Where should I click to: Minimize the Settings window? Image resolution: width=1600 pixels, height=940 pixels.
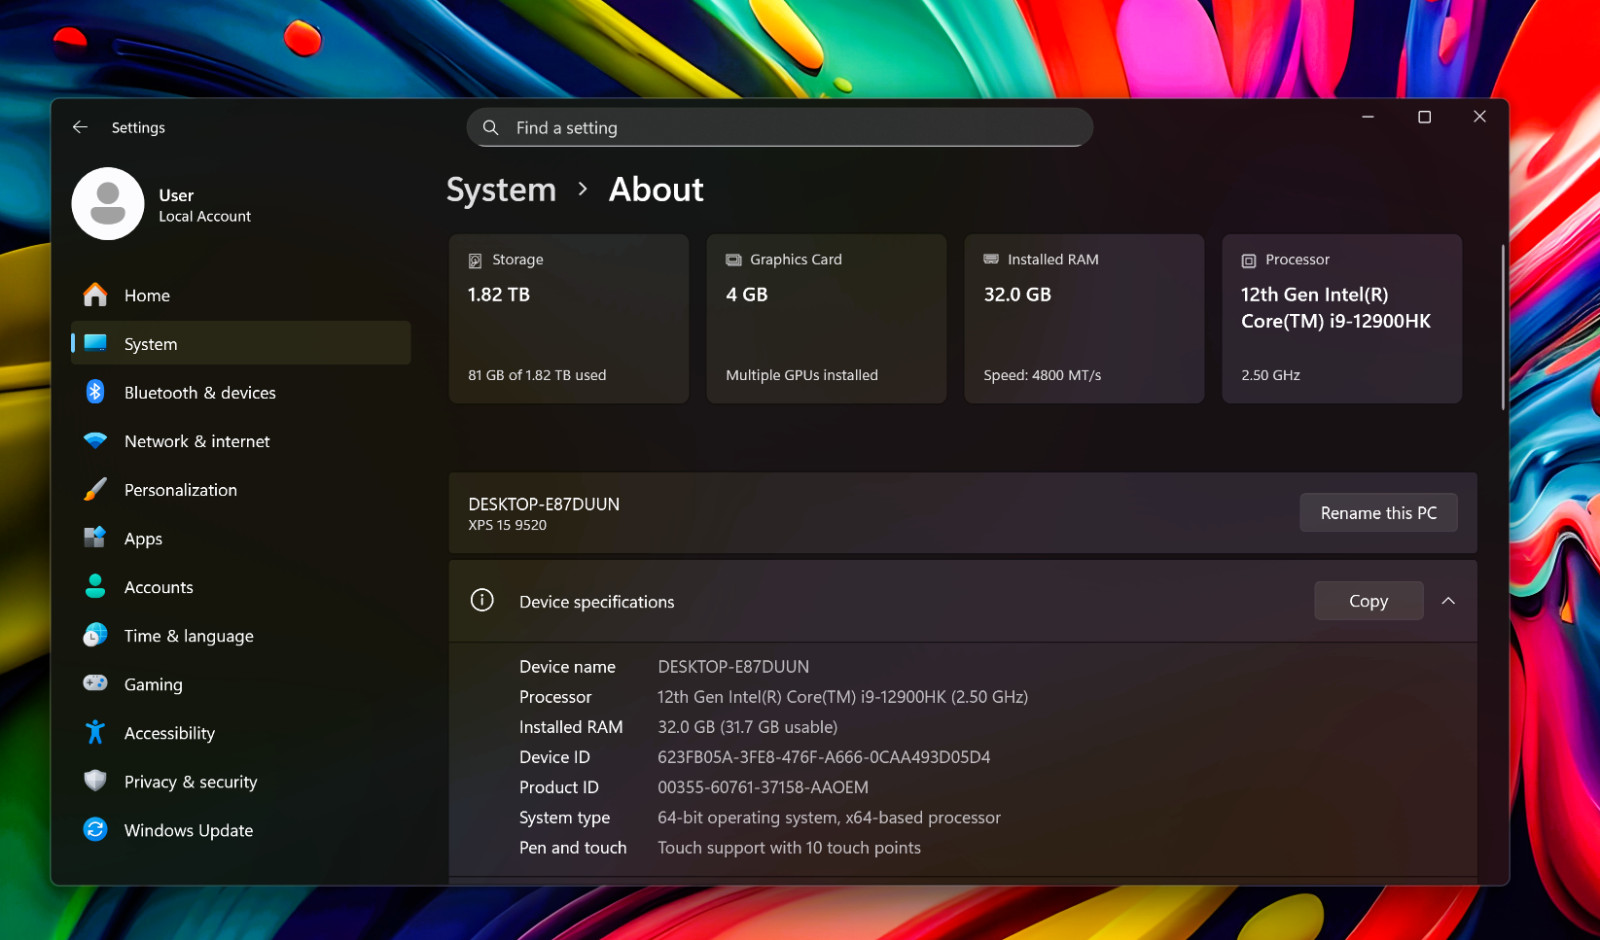tap(1368, 117)
